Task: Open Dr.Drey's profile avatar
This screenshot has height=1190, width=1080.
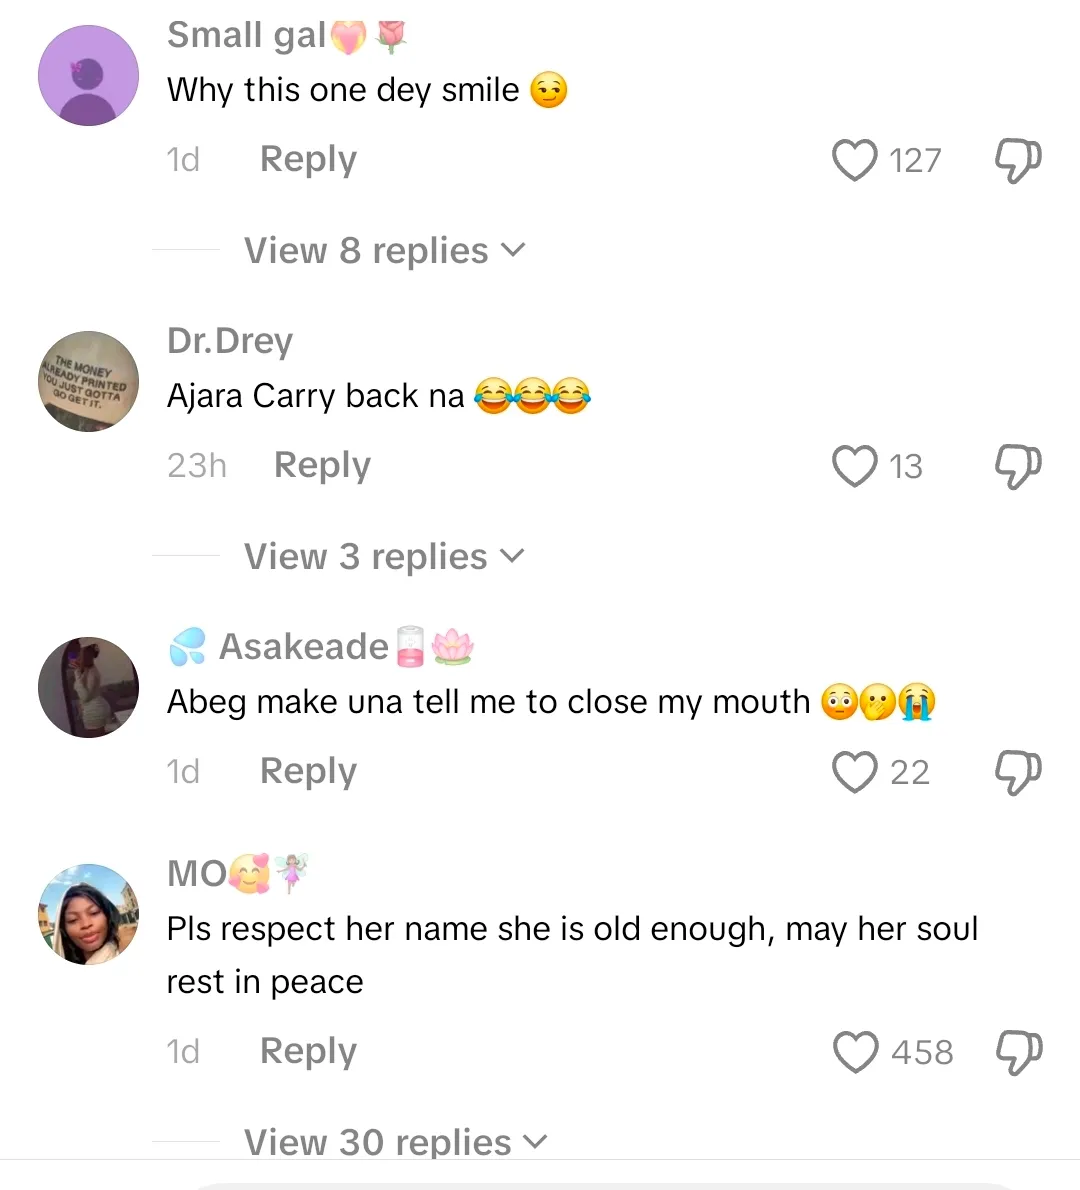Action: point(88,382)
